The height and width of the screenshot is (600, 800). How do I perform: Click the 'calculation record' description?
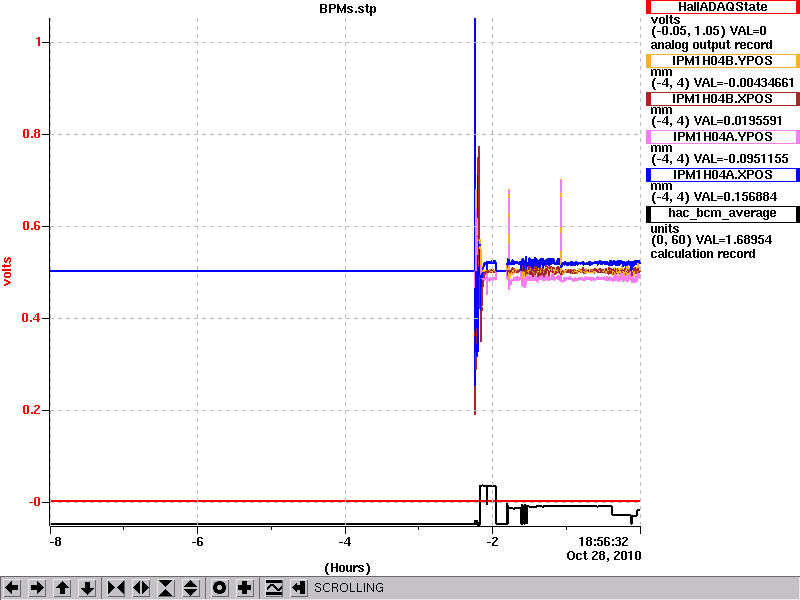pos(703,254)
